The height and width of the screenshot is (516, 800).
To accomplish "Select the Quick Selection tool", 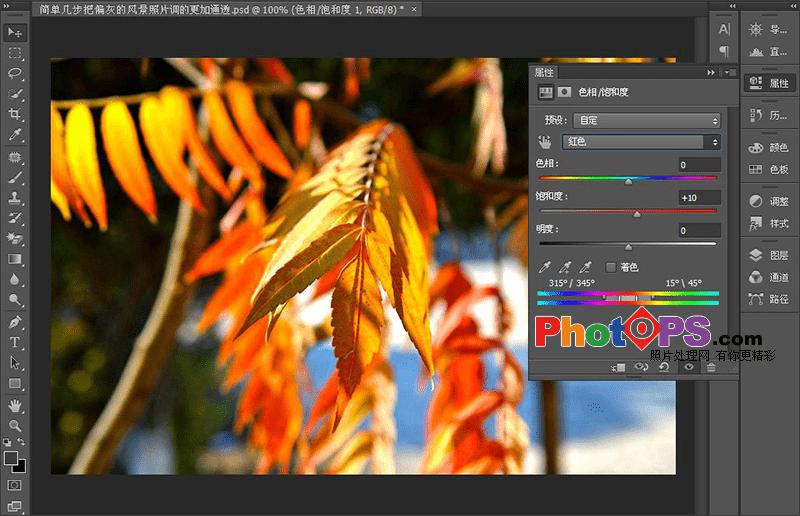I will tap(15, 93).
